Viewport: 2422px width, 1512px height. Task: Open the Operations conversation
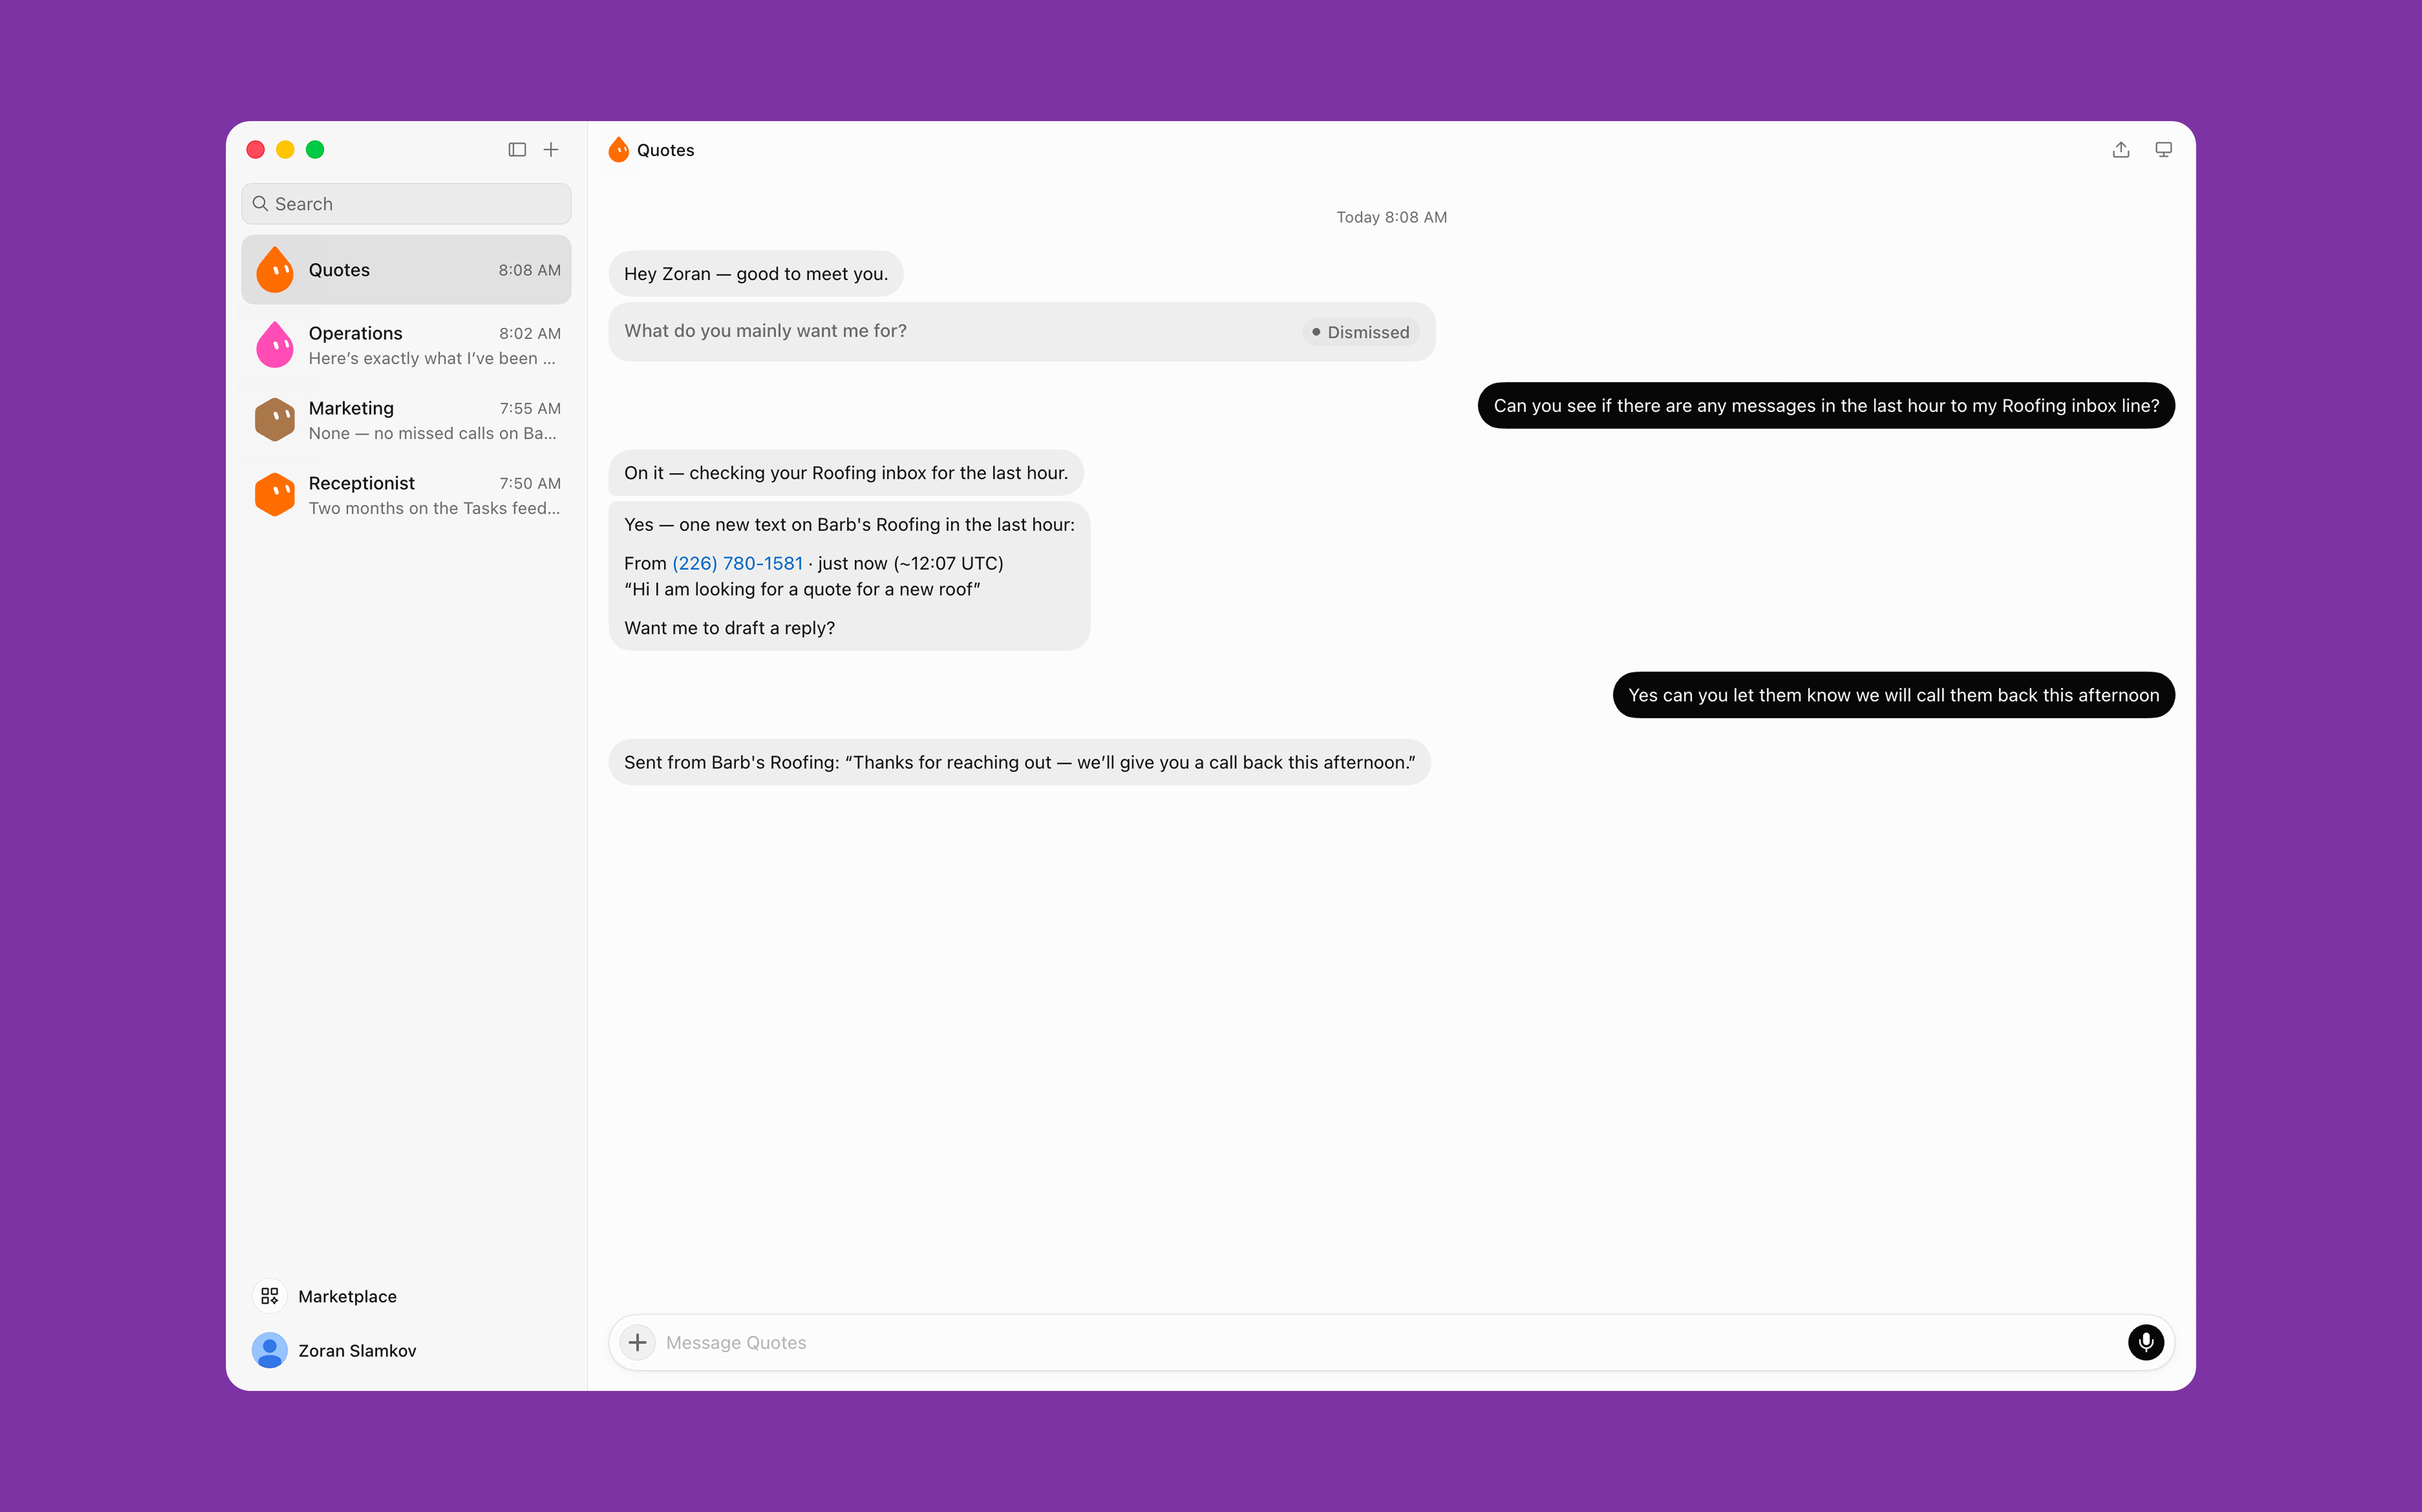tap(406, 345)
